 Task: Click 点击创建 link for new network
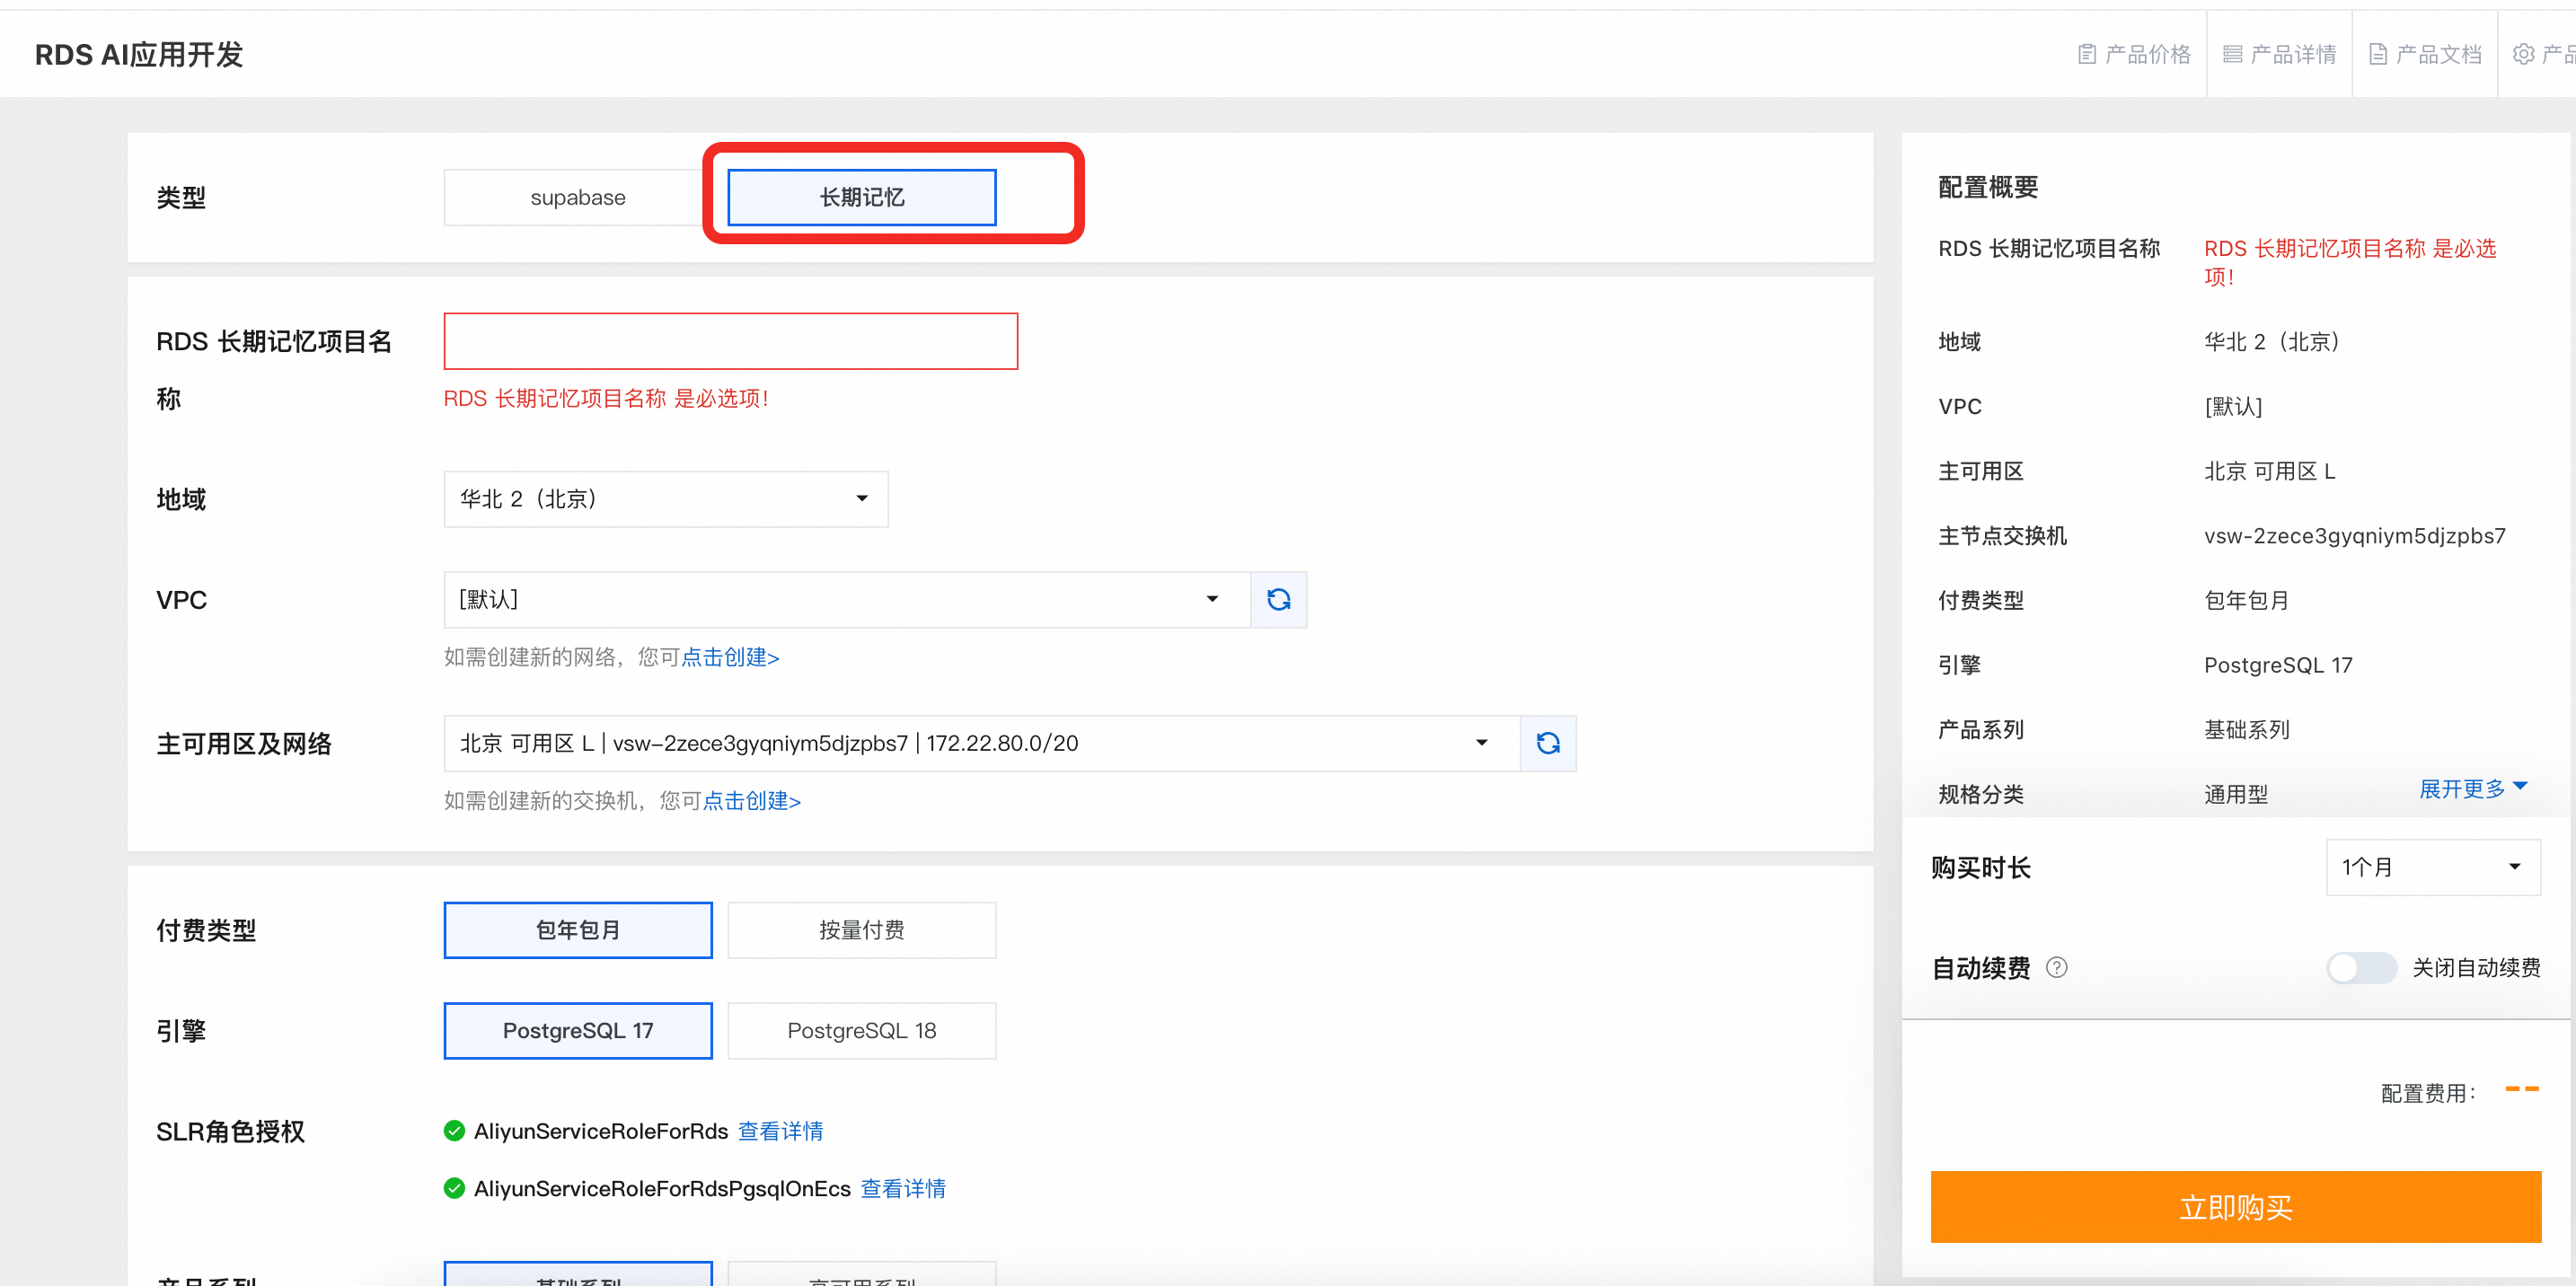pos(729,657)
